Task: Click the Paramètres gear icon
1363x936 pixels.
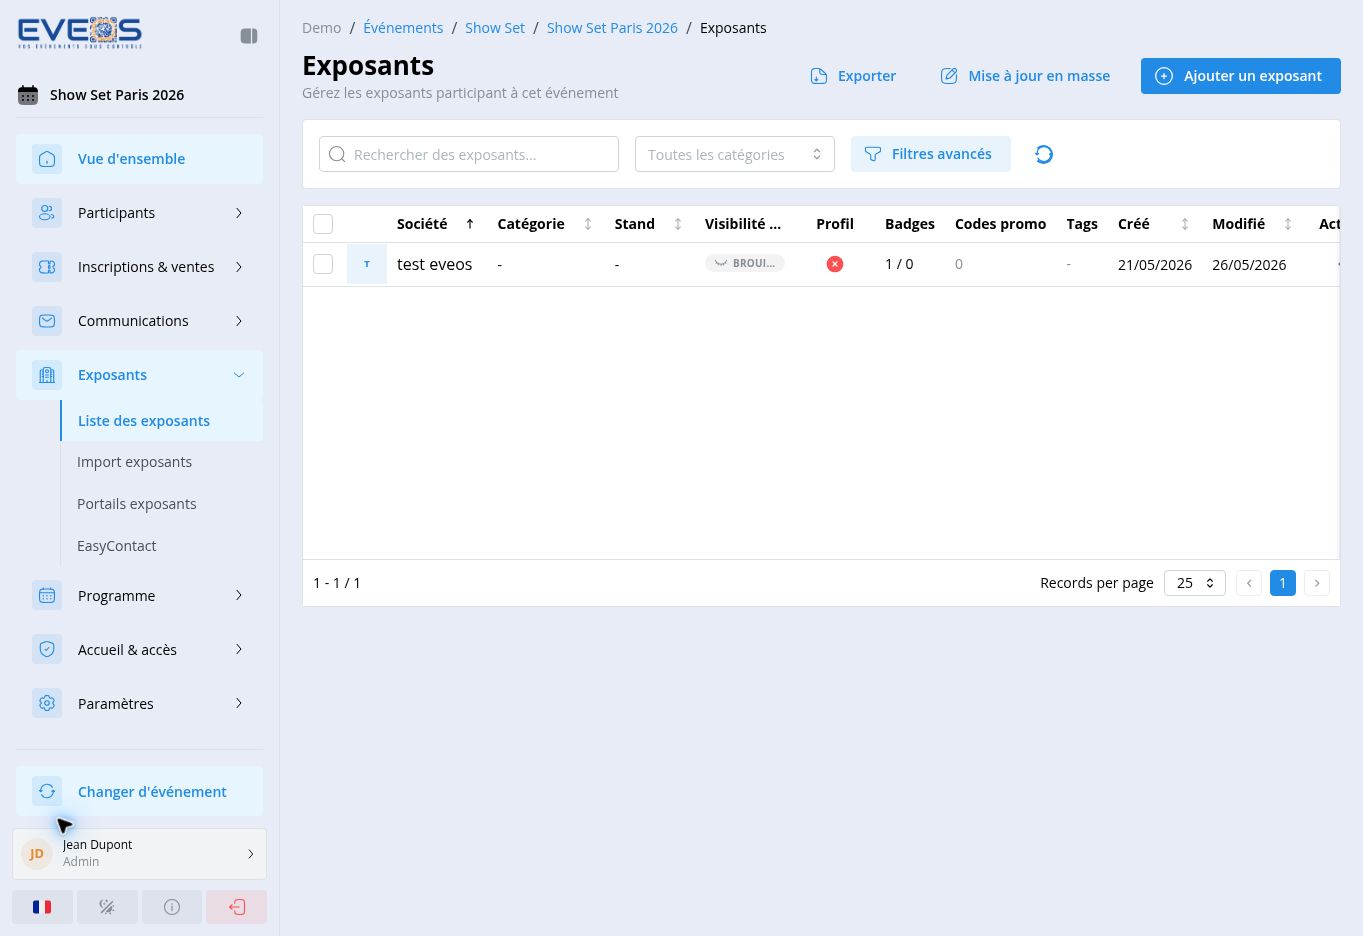Action: point(47,704)
